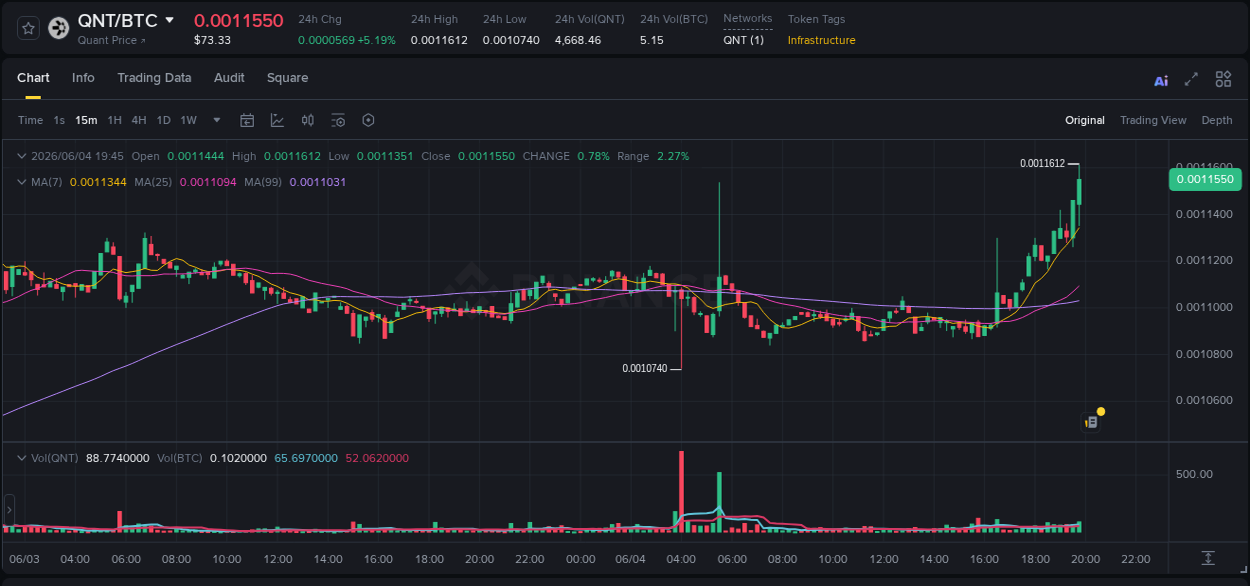
Task: Collapse the OHLC data row chevron
Action: (x=22, y=156)
